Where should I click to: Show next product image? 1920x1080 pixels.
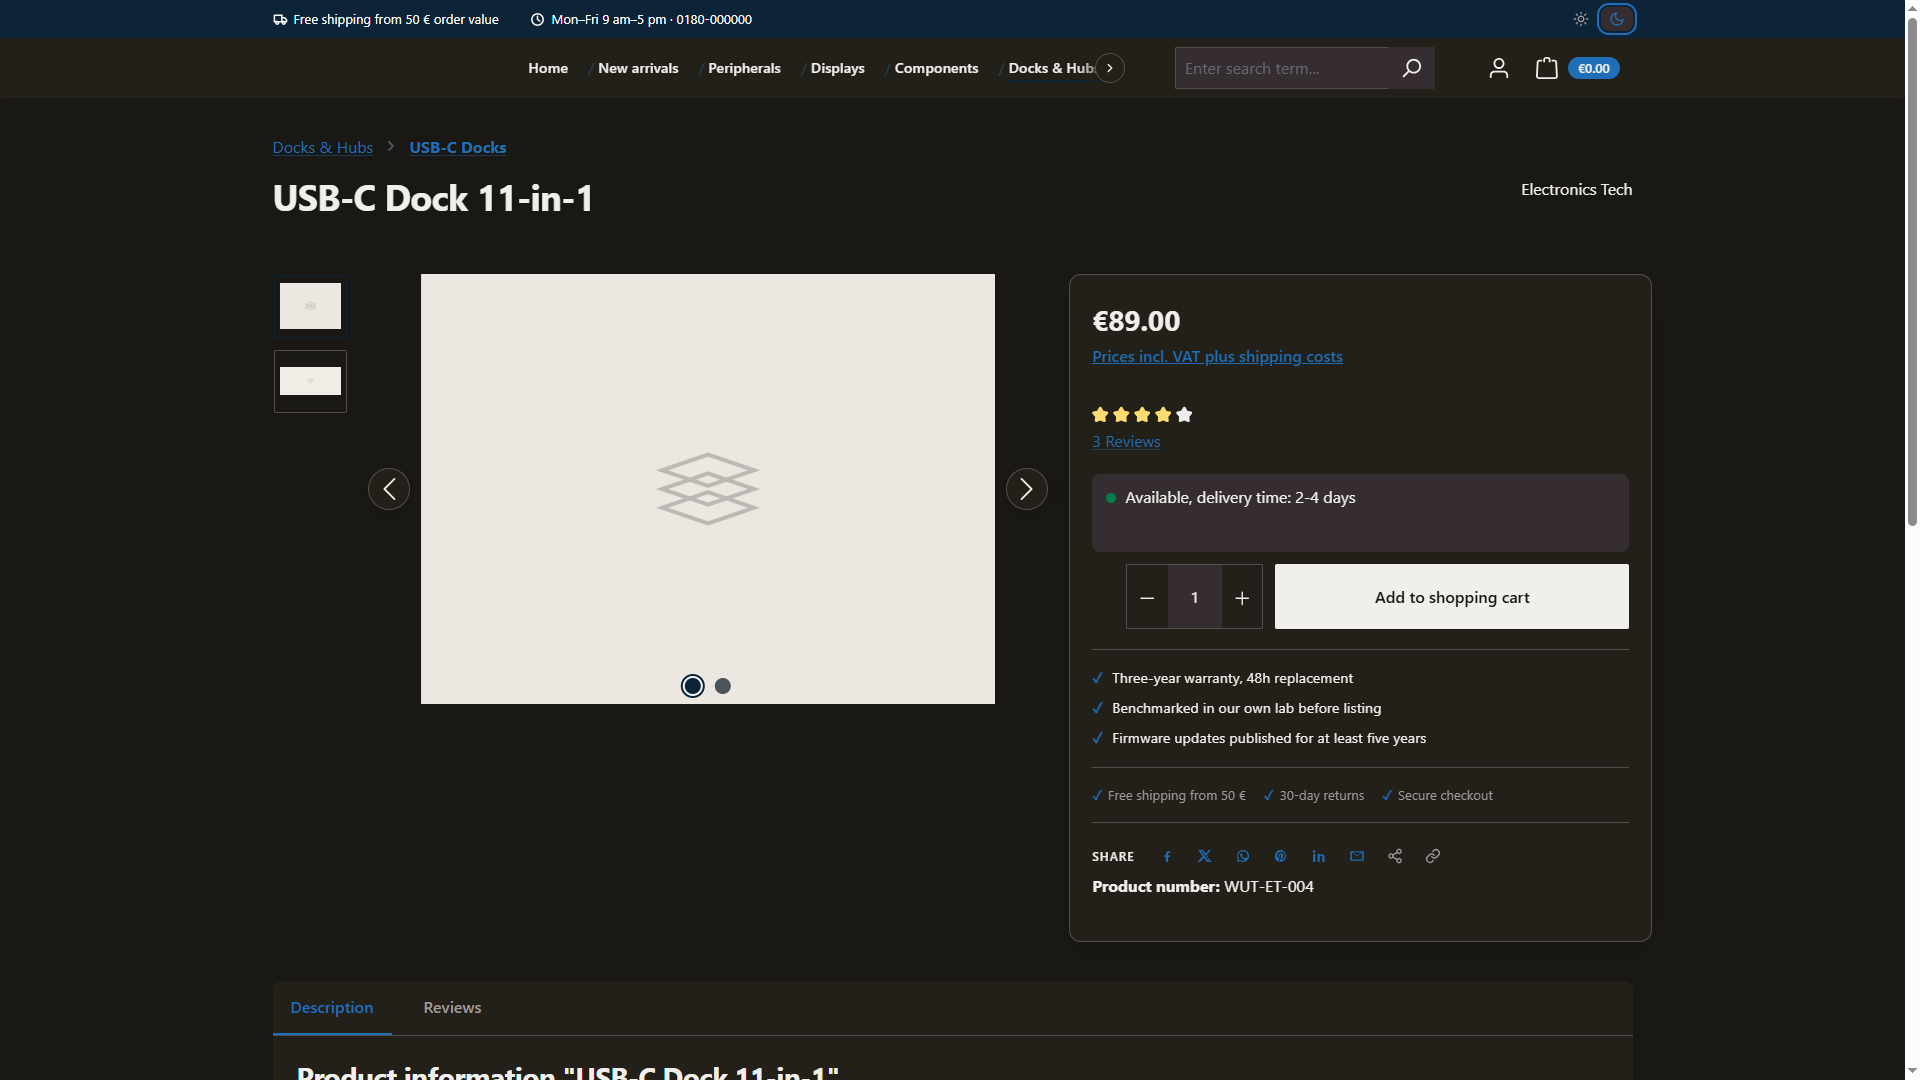pos(1026,489)
